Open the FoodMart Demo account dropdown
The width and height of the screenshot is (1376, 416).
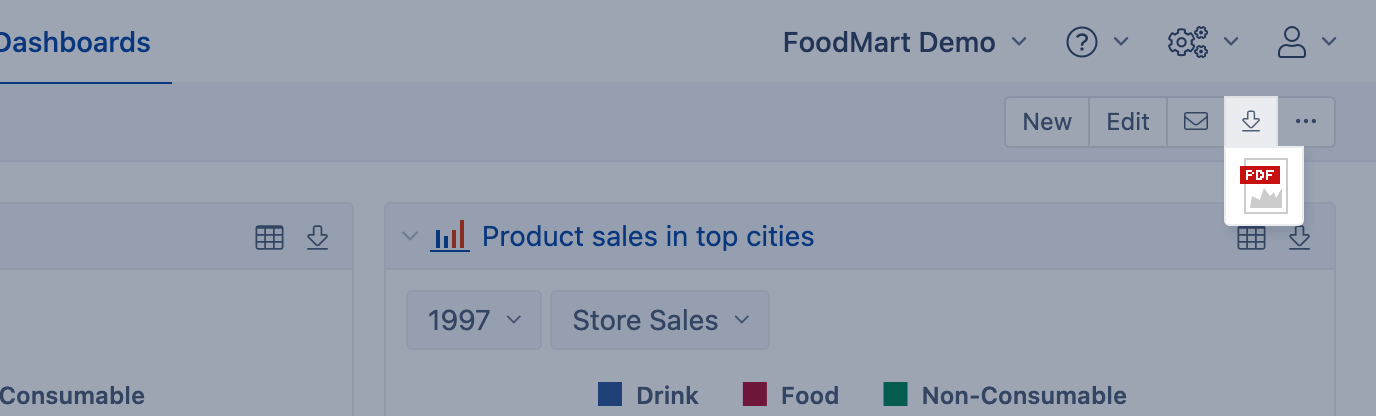coord(904,42)
